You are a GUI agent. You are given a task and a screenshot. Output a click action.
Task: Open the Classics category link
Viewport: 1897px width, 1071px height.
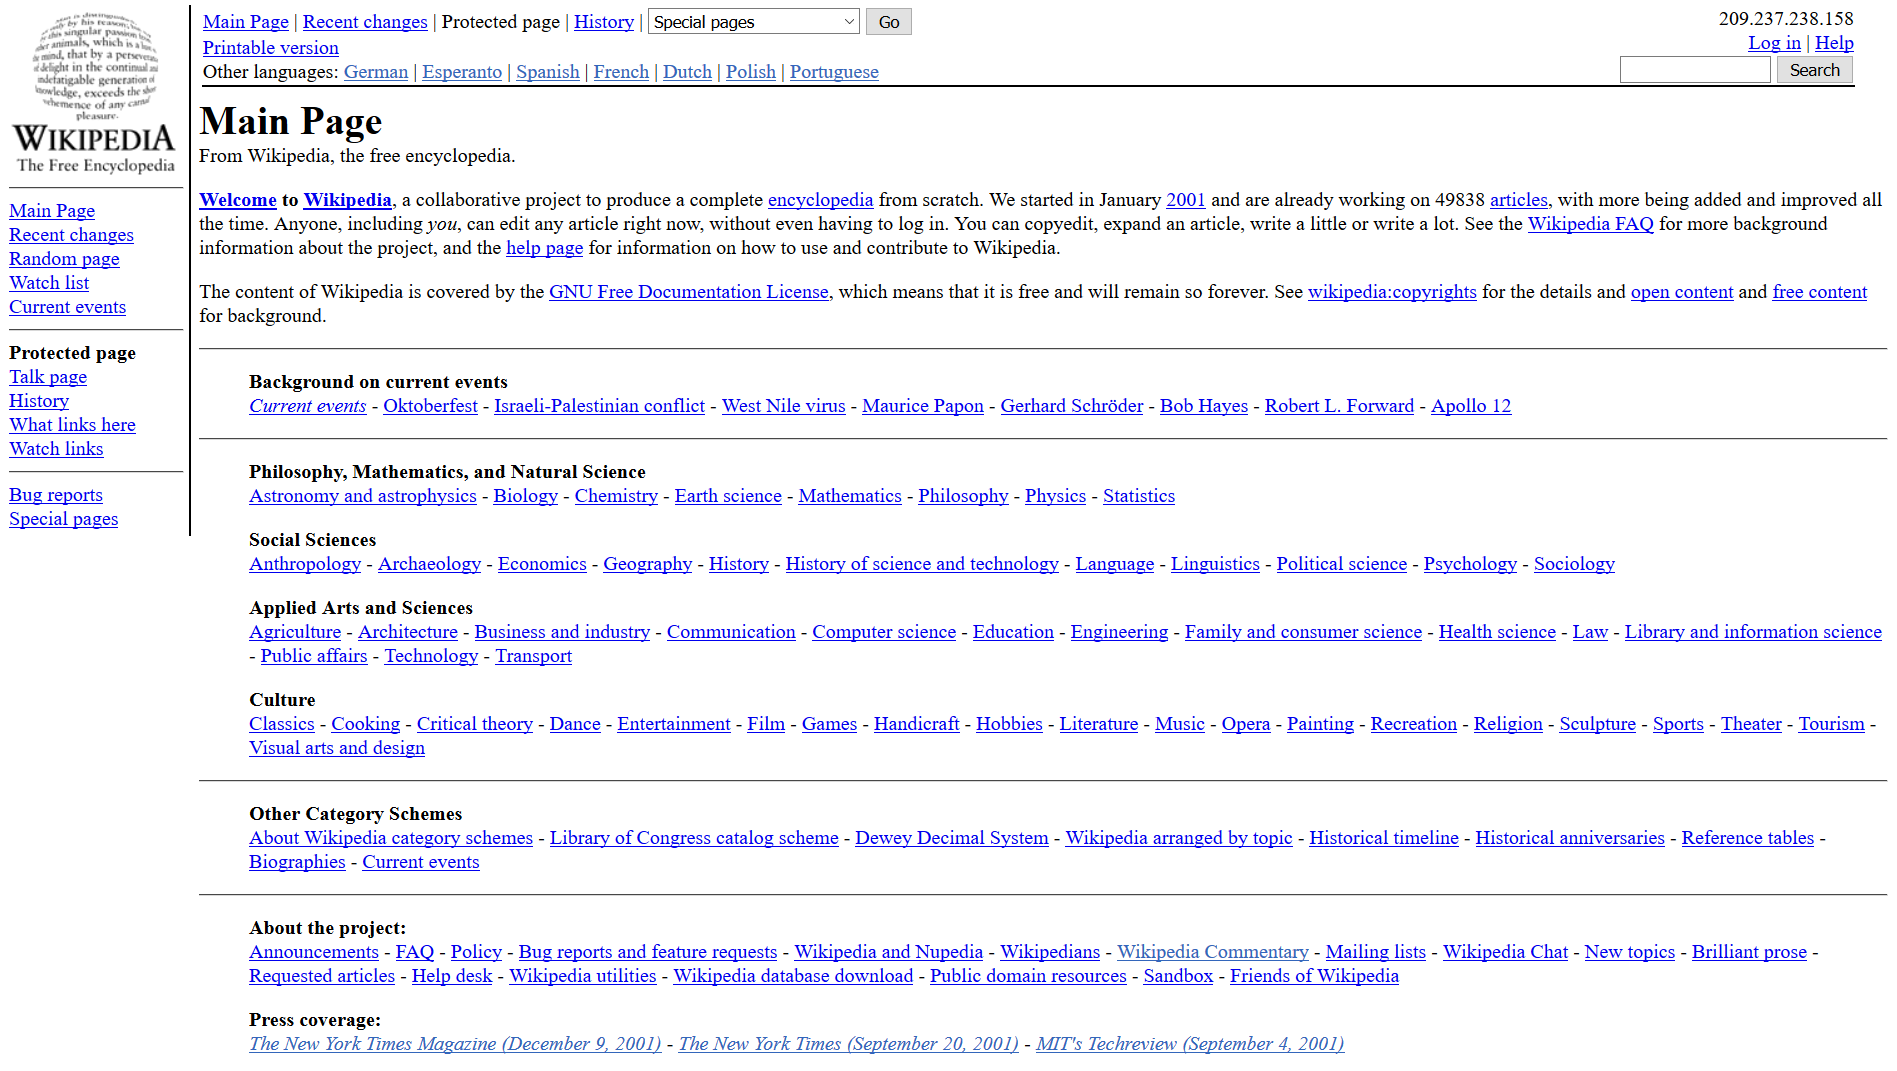tap(282, 724)
